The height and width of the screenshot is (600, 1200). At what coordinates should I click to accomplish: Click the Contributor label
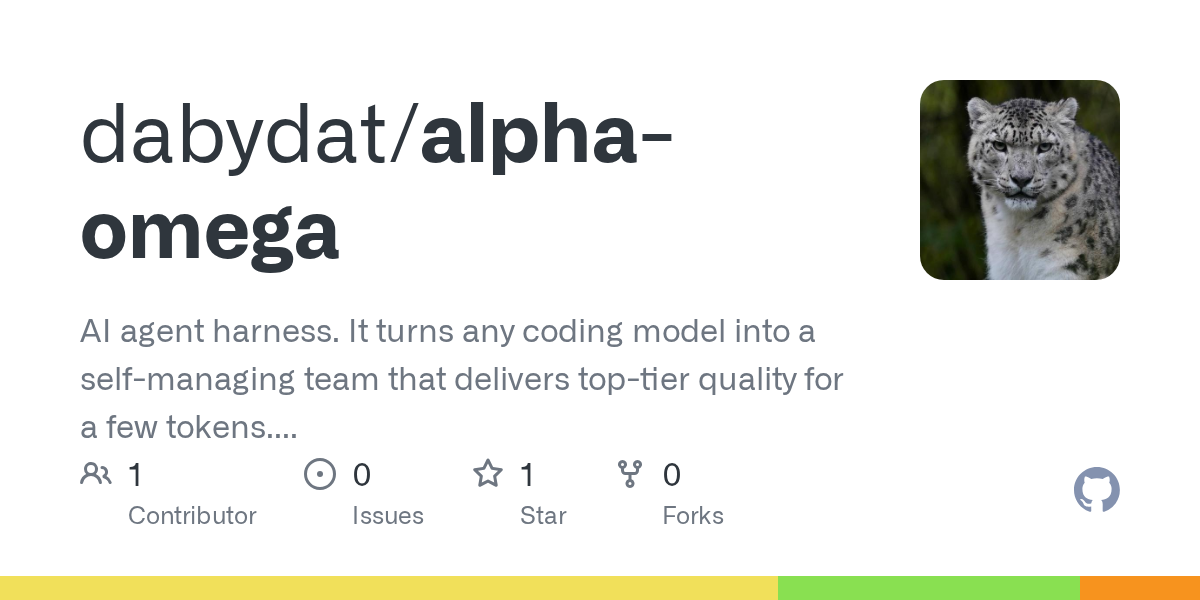coord(192,516)
